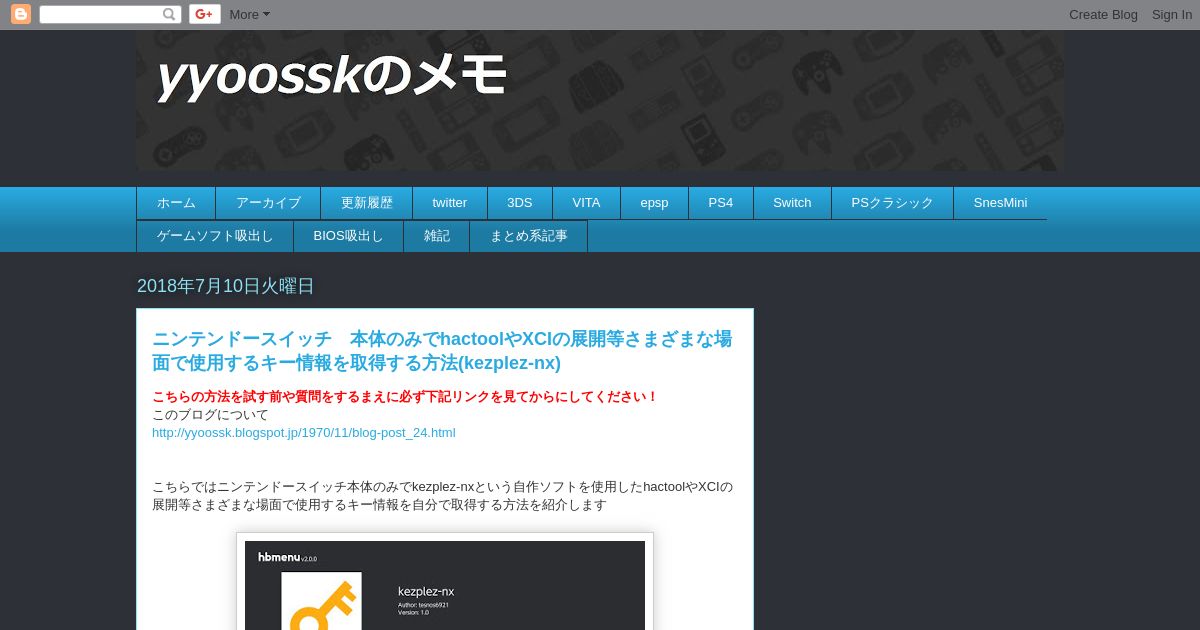Select the 3DS tab

pos(520,202)
